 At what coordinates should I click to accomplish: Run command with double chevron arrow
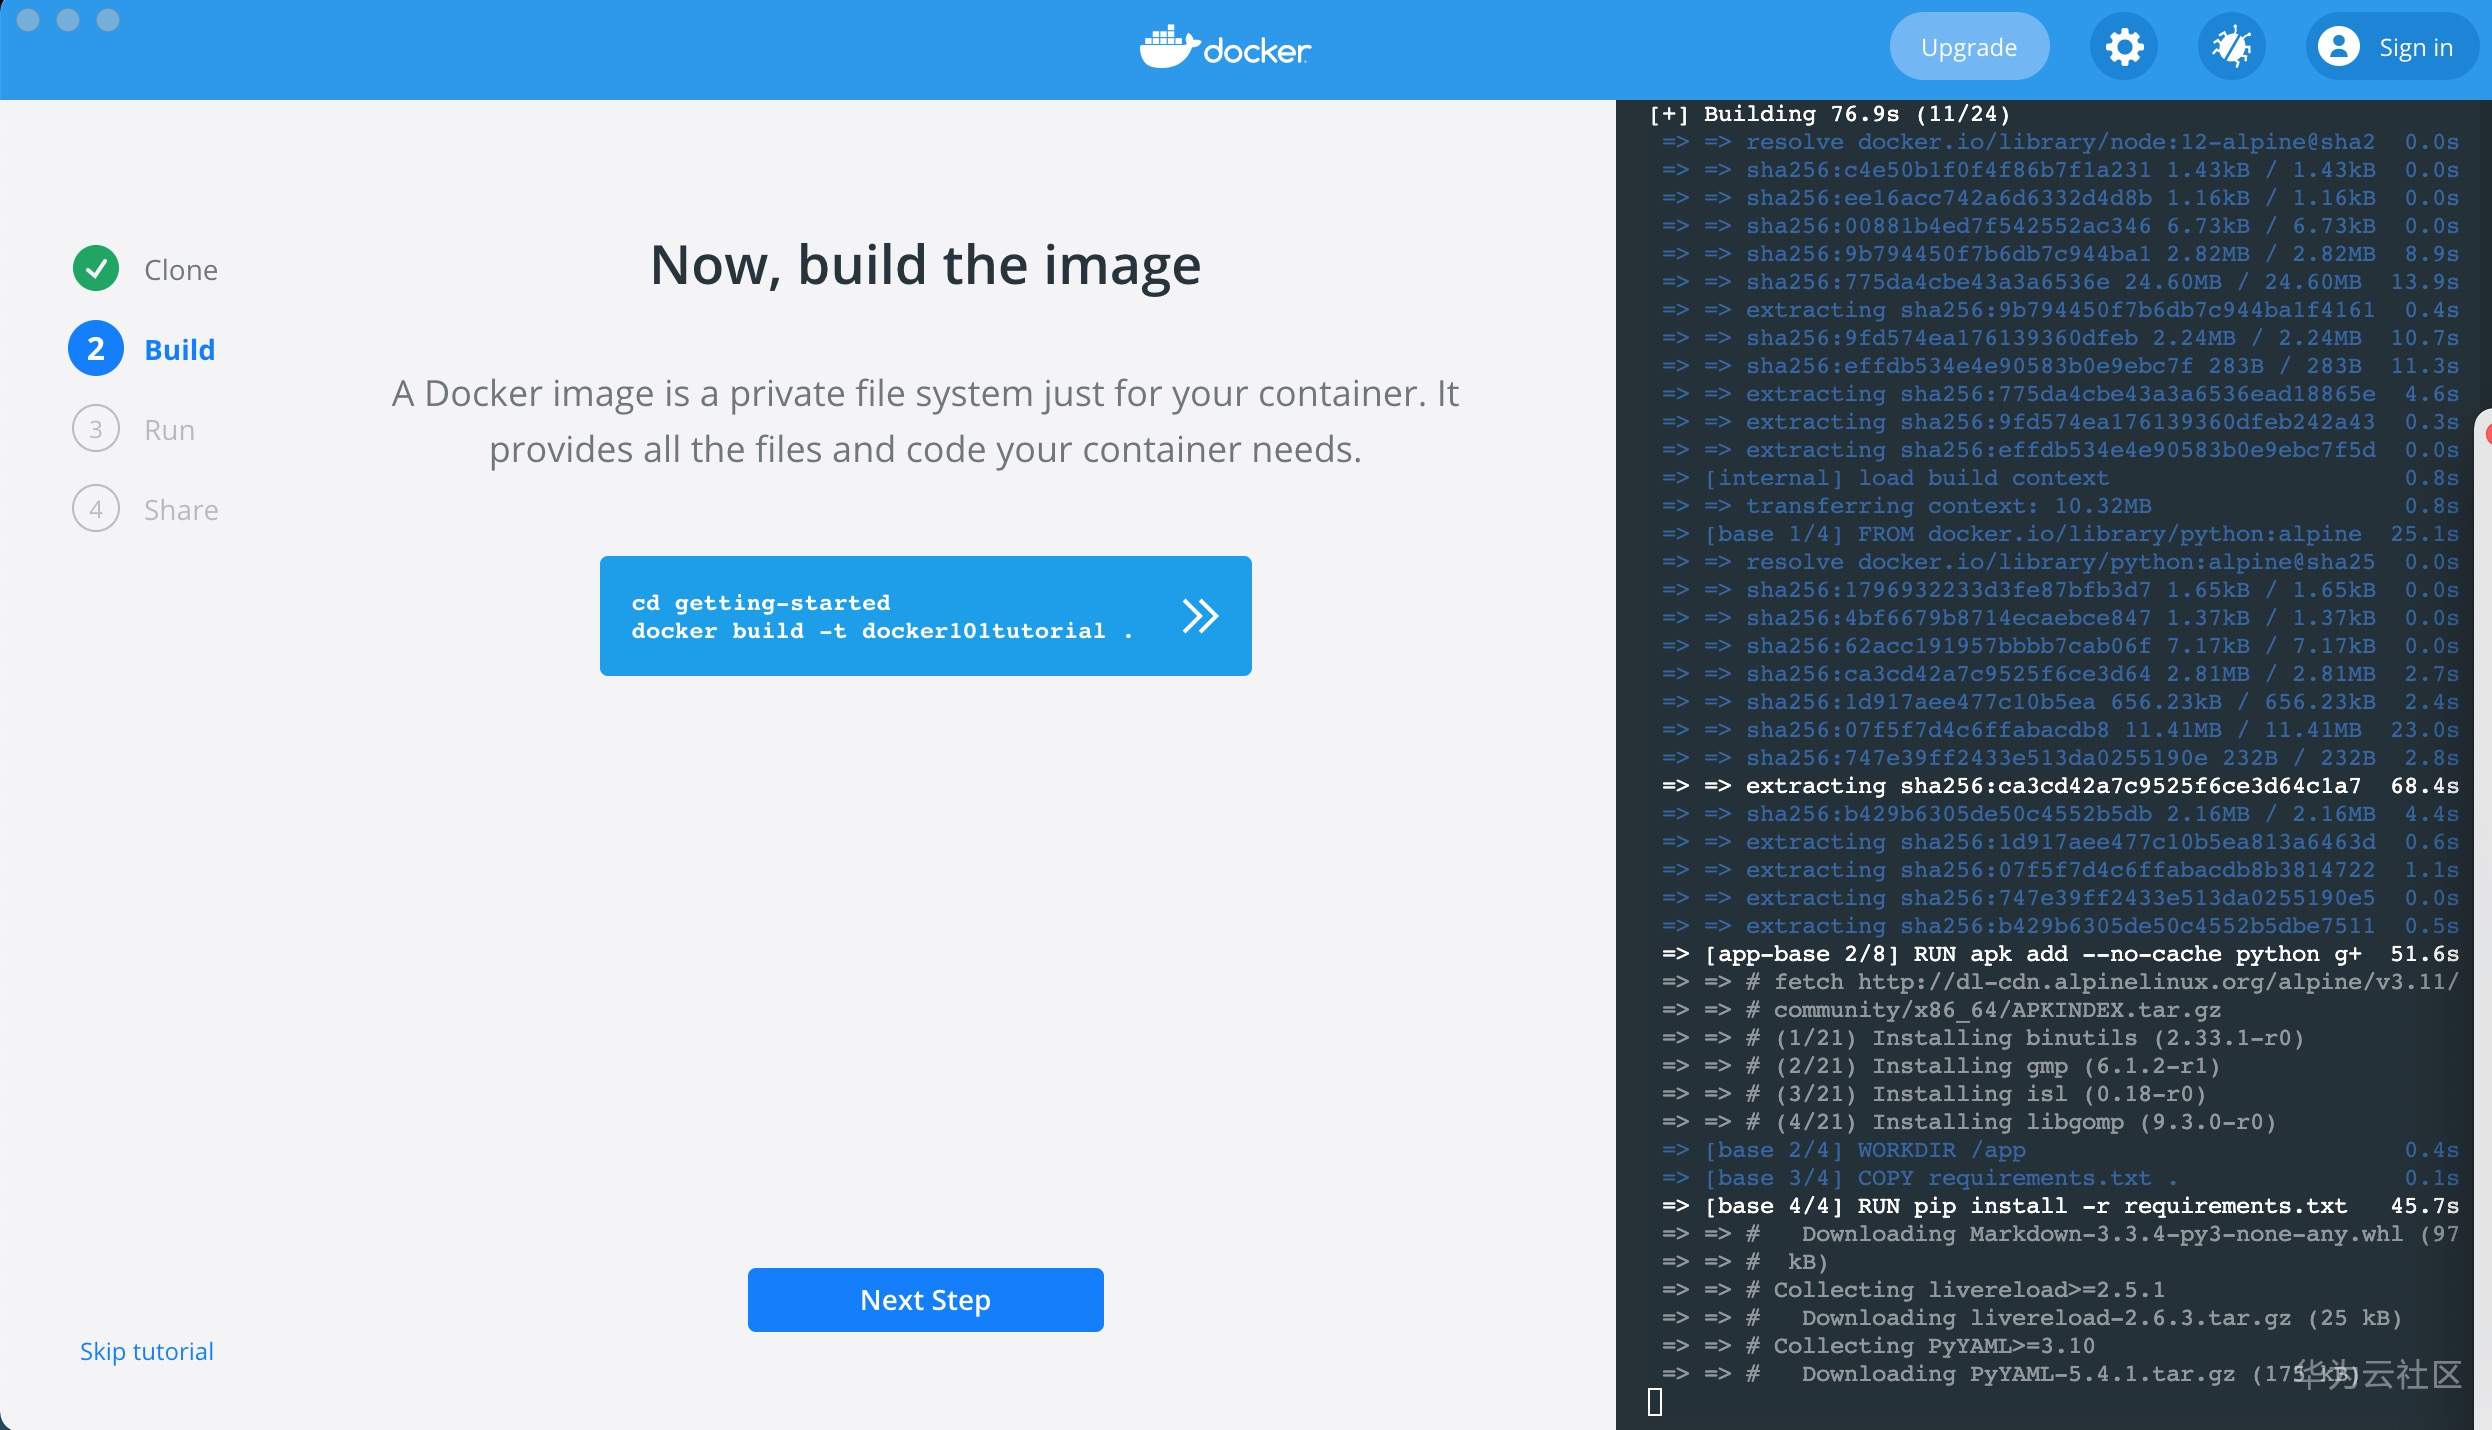click(1199, 616)
